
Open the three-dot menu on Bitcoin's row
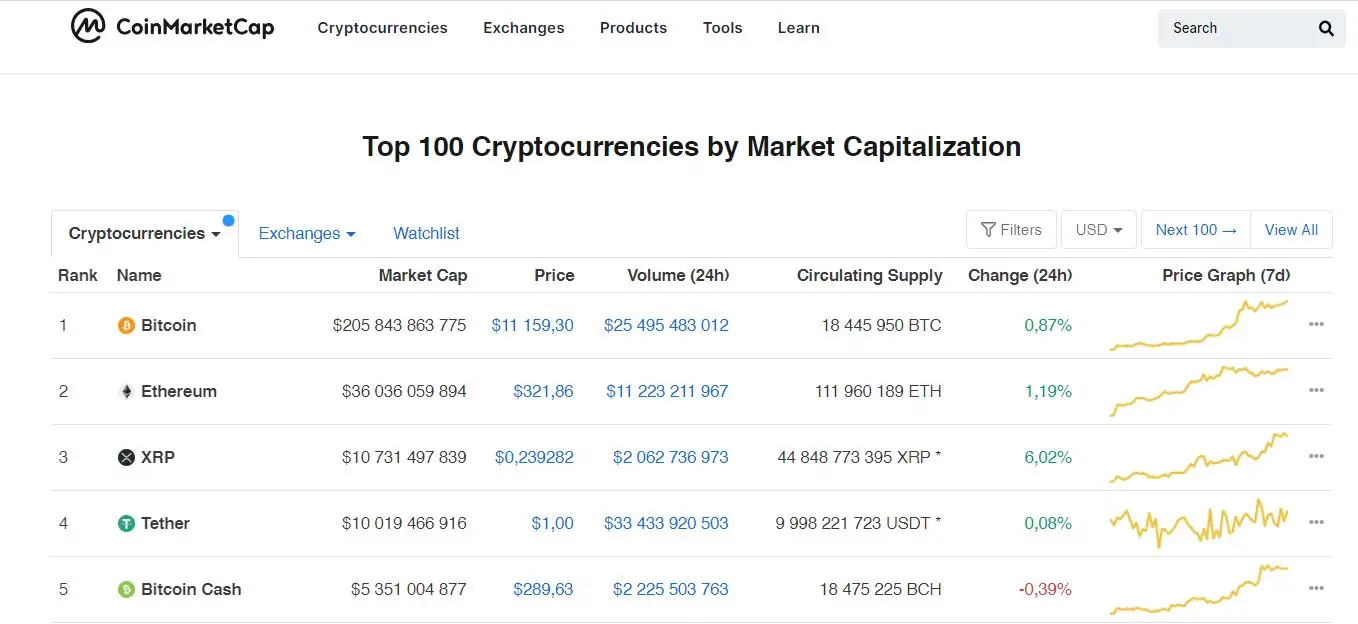point(1316,324)
